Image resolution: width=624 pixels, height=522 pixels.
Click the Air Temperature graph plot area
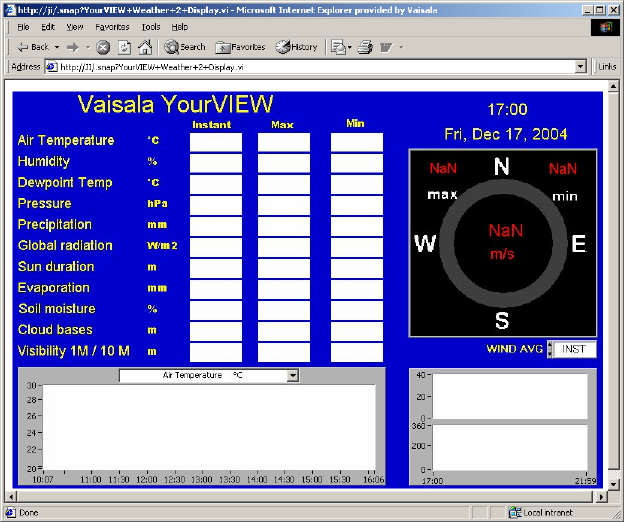(209, 427)
